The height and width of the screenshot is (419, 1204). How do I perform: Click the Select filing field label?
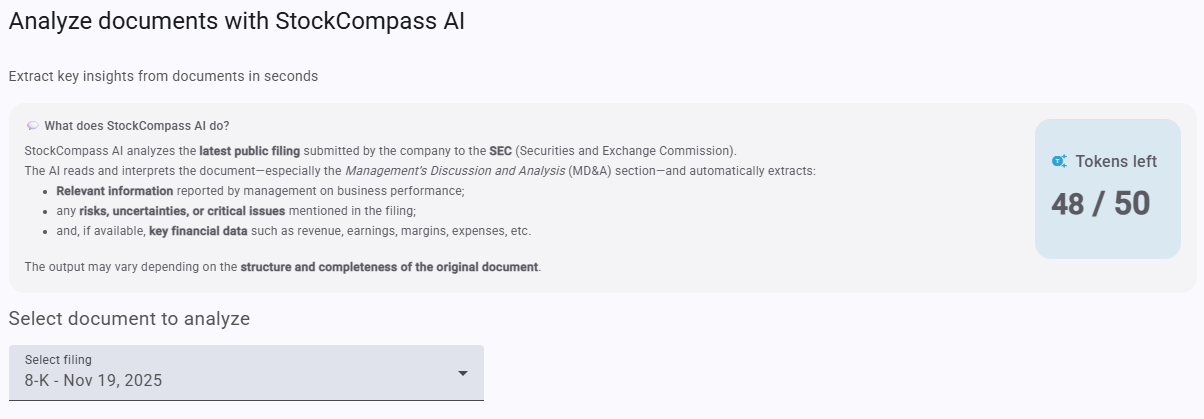58,359
